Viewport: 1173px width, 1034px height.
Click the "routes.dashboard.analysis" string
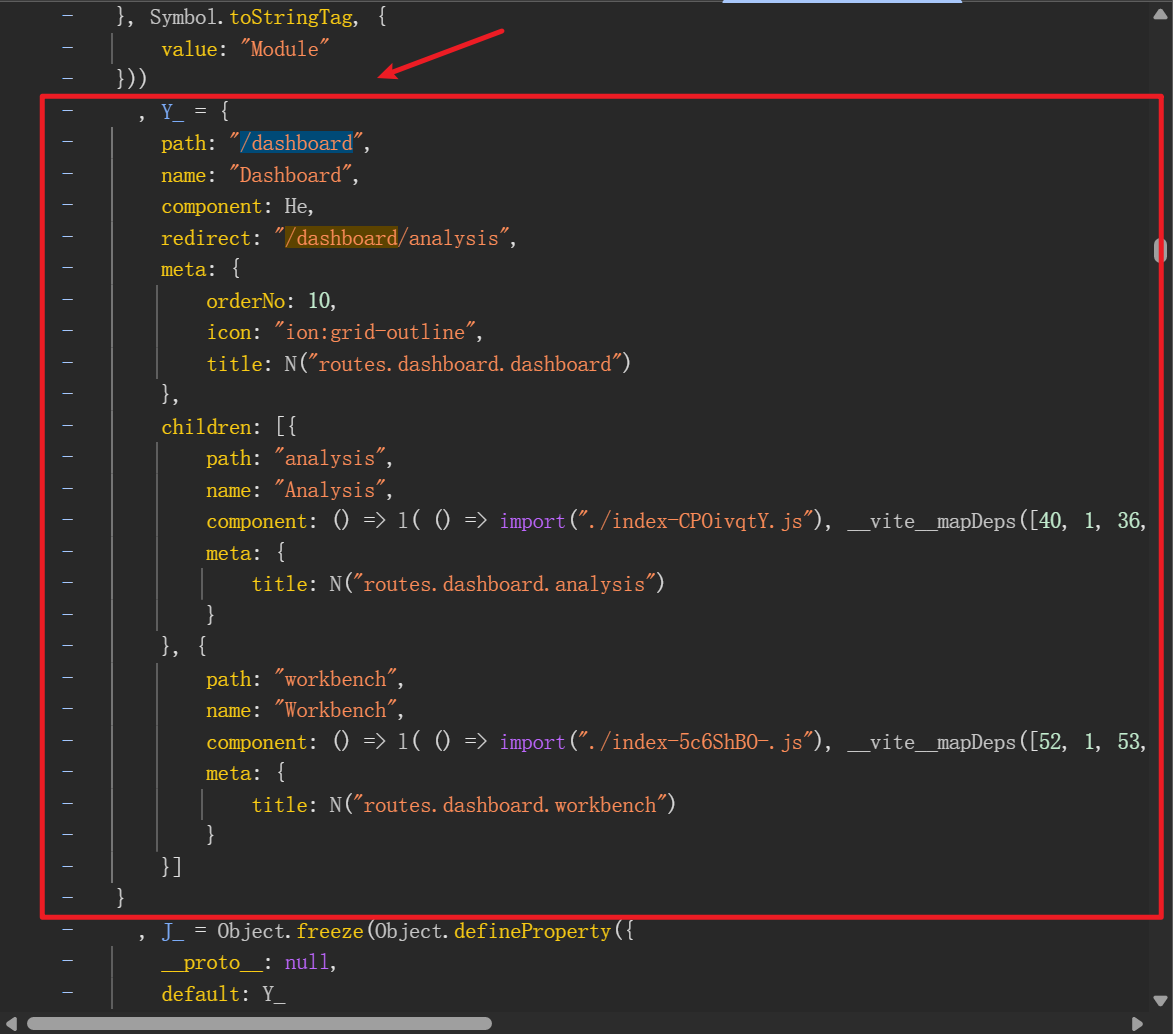[508, 584]
